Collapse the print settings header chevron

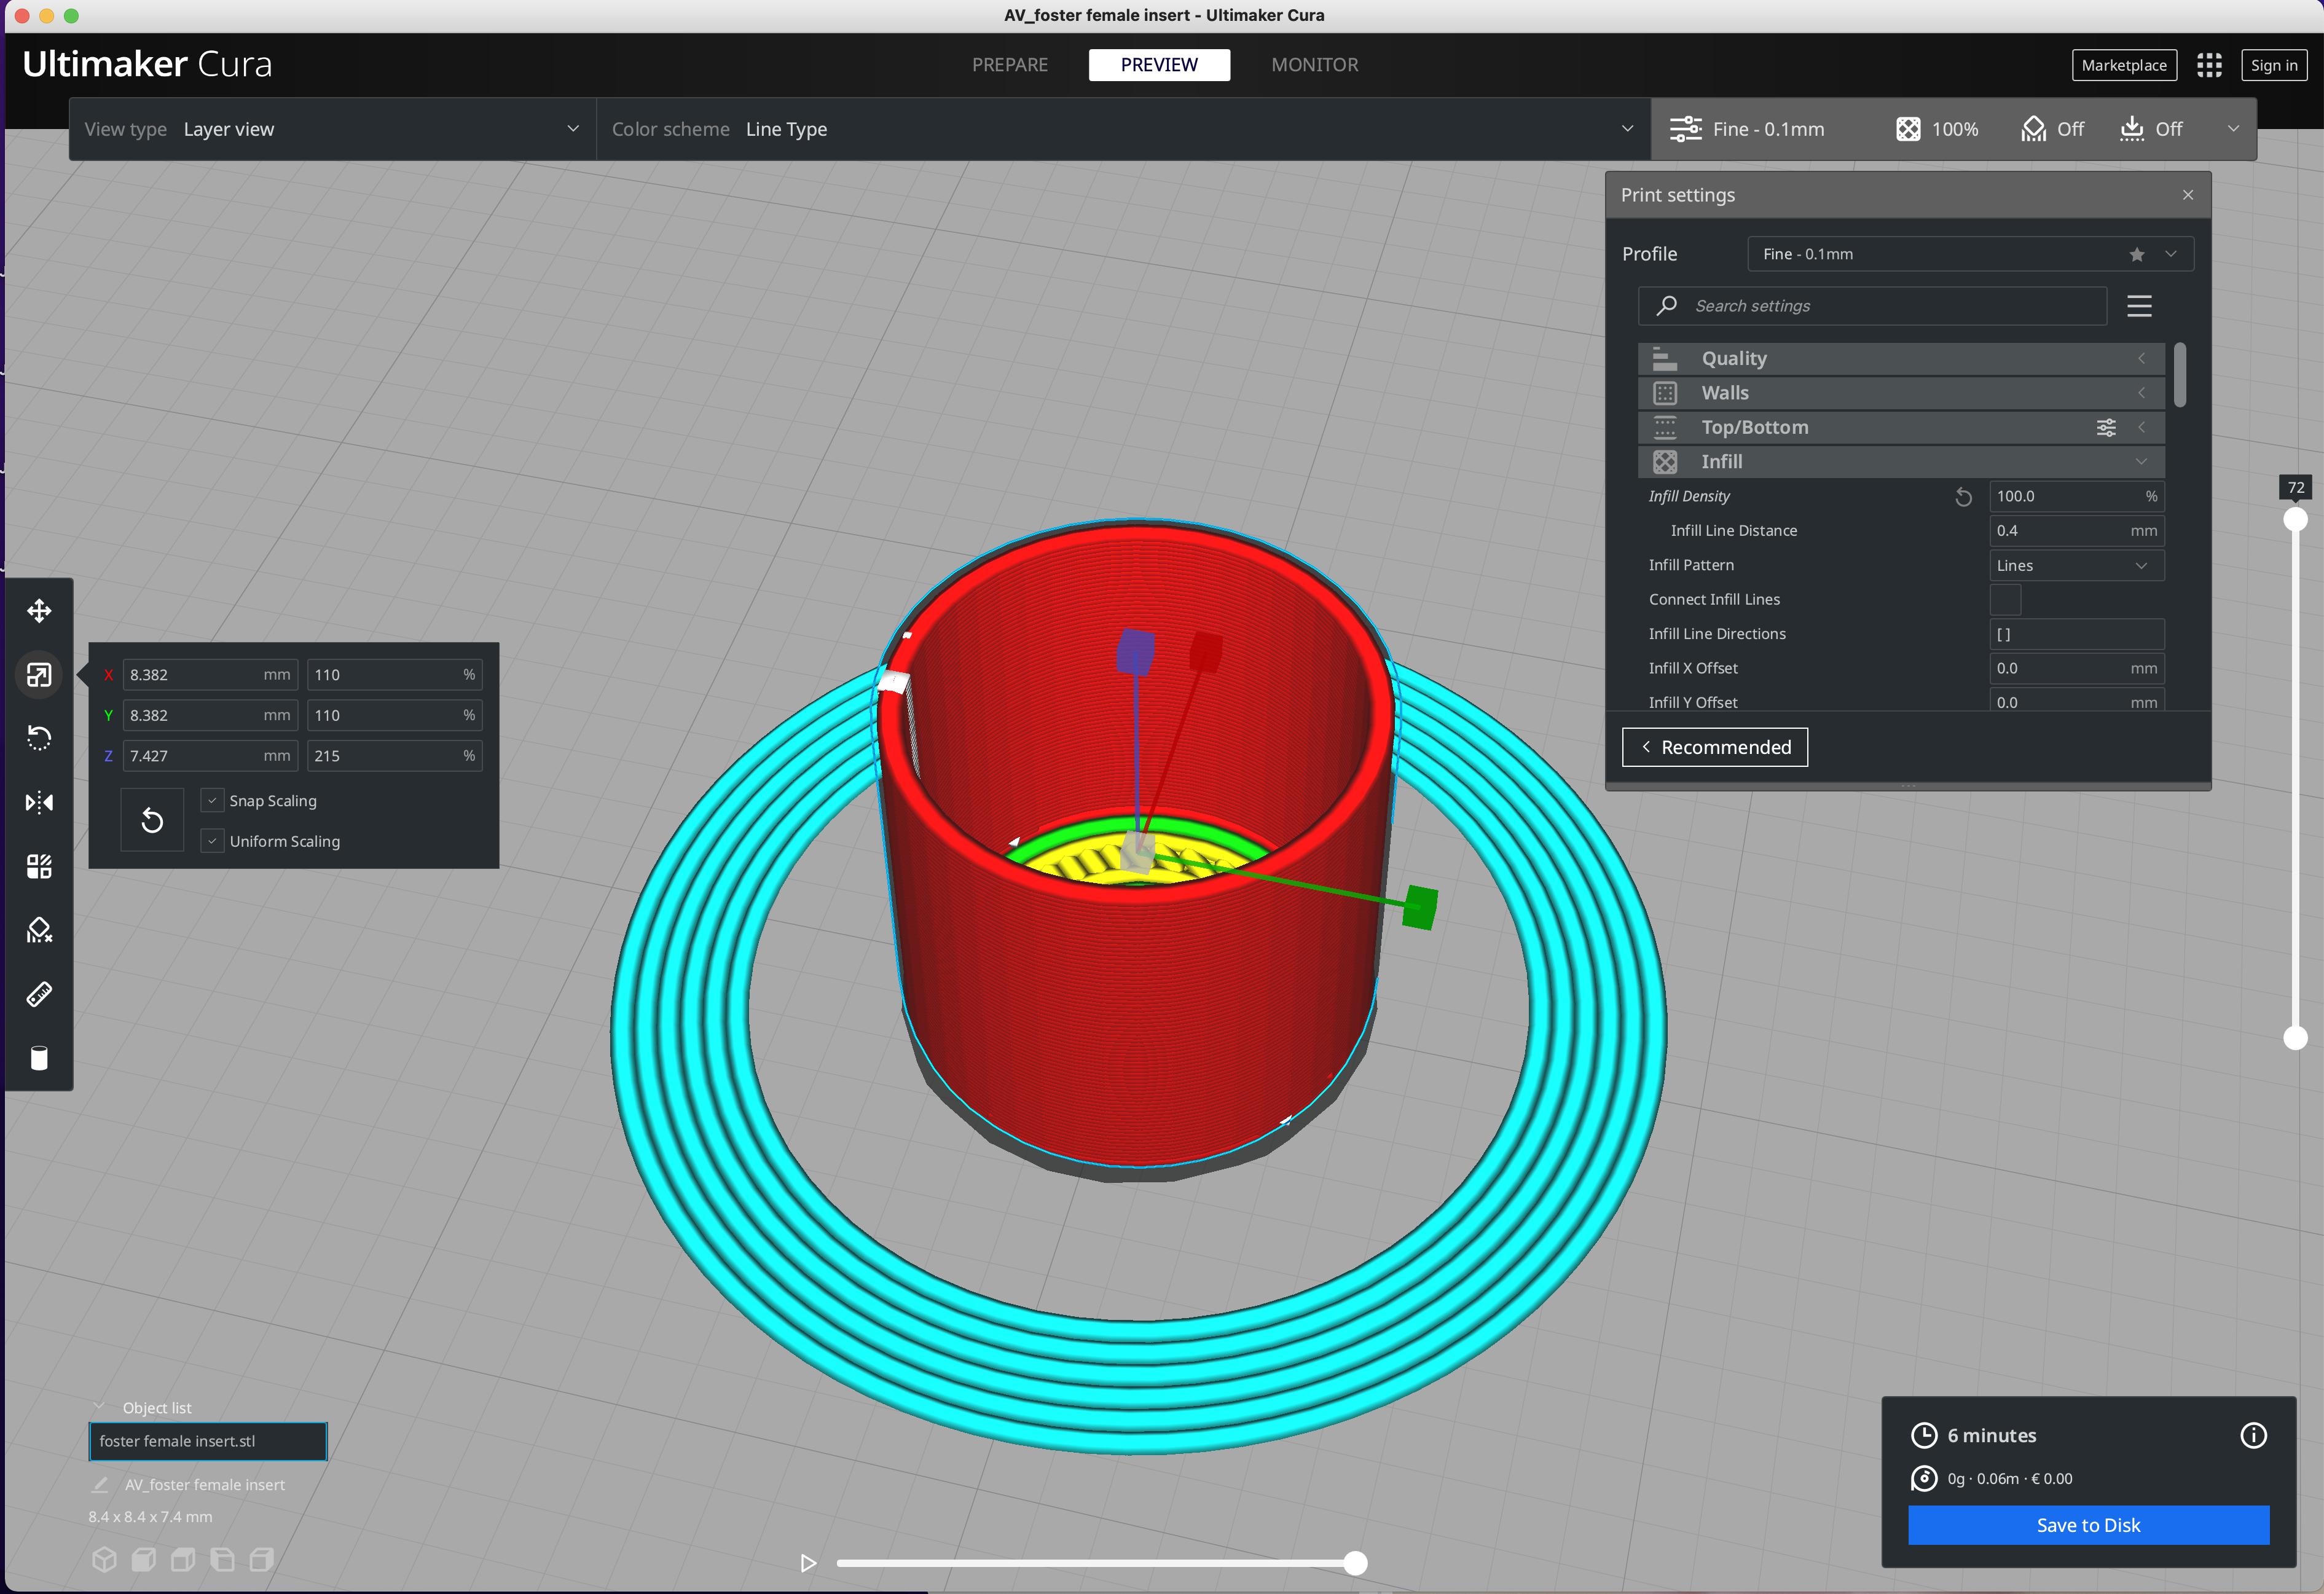(x=2233, y=129)
